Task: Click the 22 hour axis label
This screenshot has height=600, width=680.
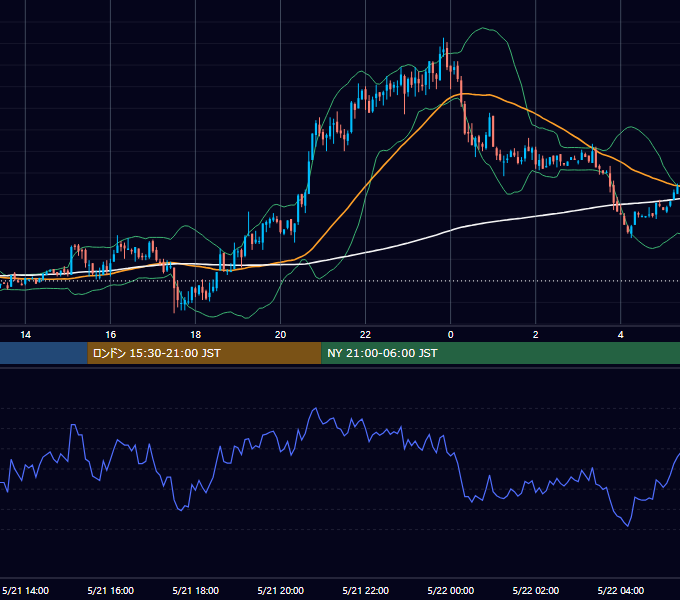Action: click(x=366, y=335)
